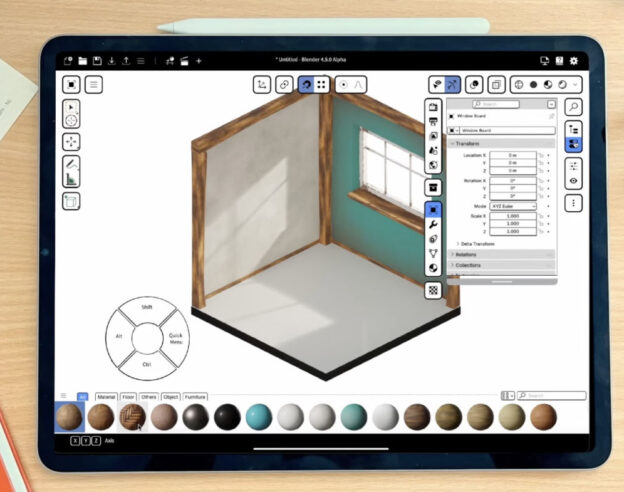Toggle the viewport gizmo button
Viewport: 624px width, 492px height.
[452, 84]
